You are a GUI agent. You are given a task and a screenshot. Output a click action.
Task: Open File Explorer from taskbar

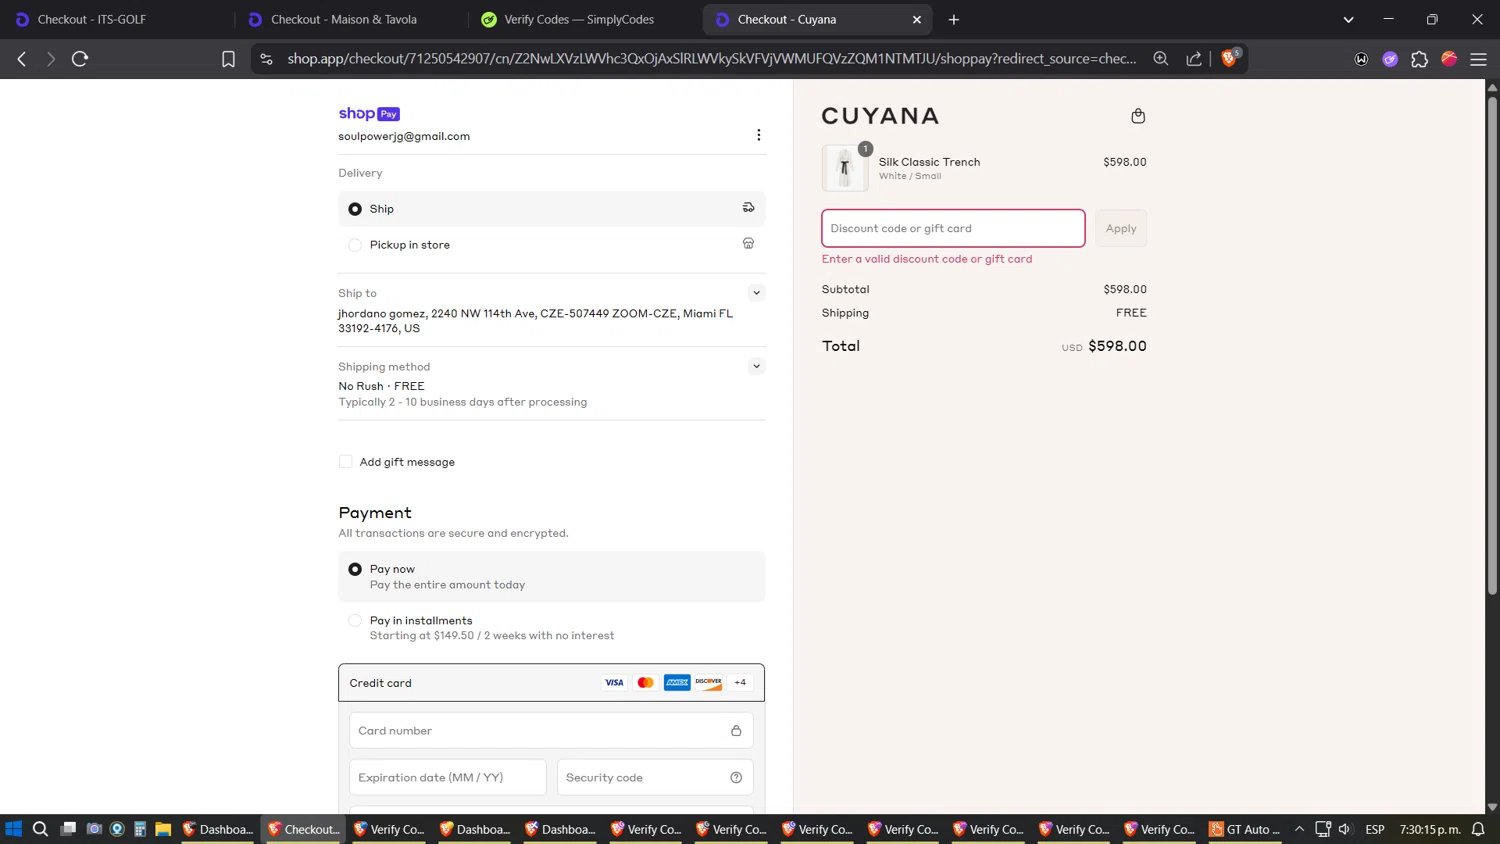pos(163,829)
